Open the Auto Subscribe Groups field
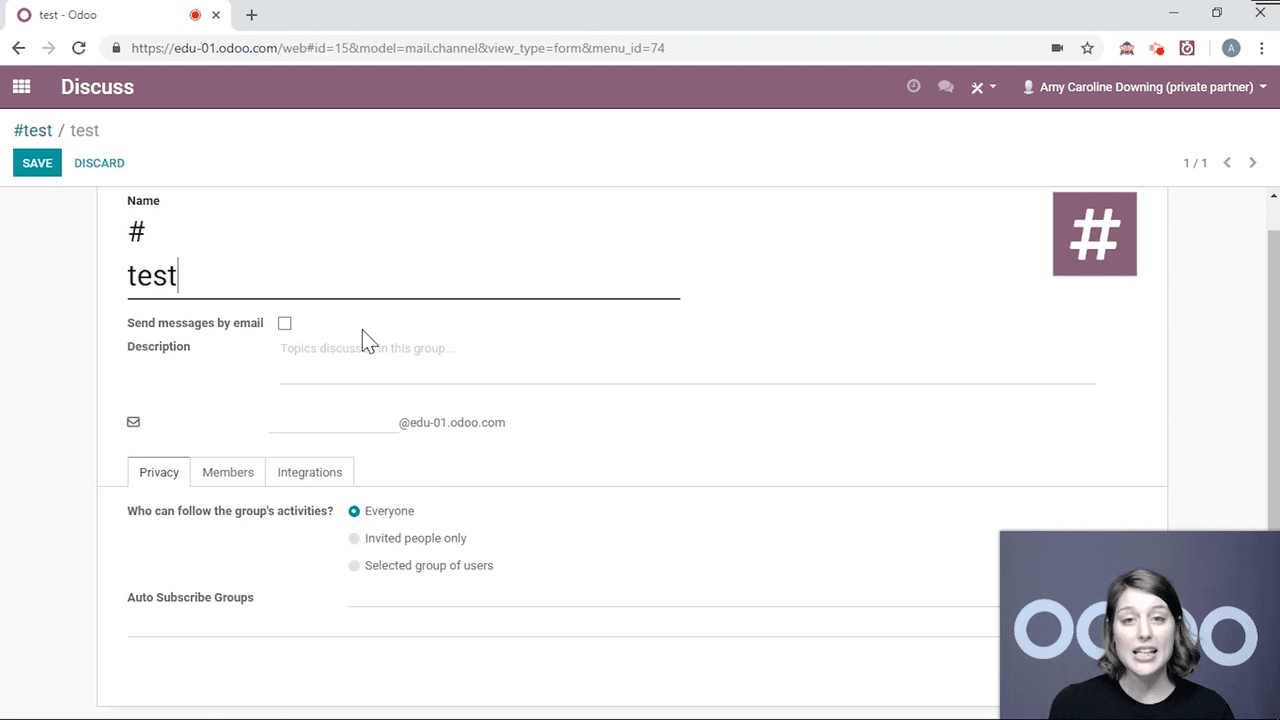This screenshot has width=1280, height=720. pos(670,597)
